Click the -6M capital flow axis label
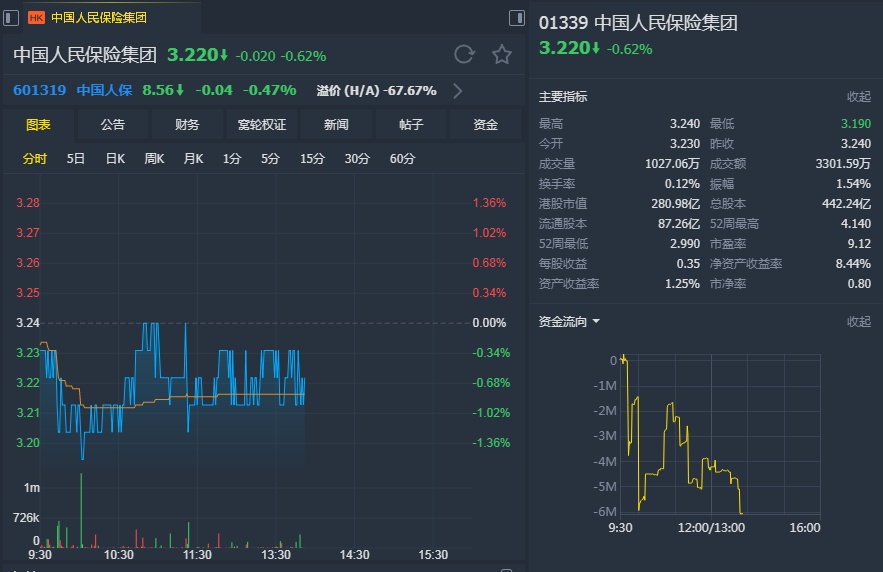Image resolution: width=883 pixels, height=572 pixels. point(605,512)
